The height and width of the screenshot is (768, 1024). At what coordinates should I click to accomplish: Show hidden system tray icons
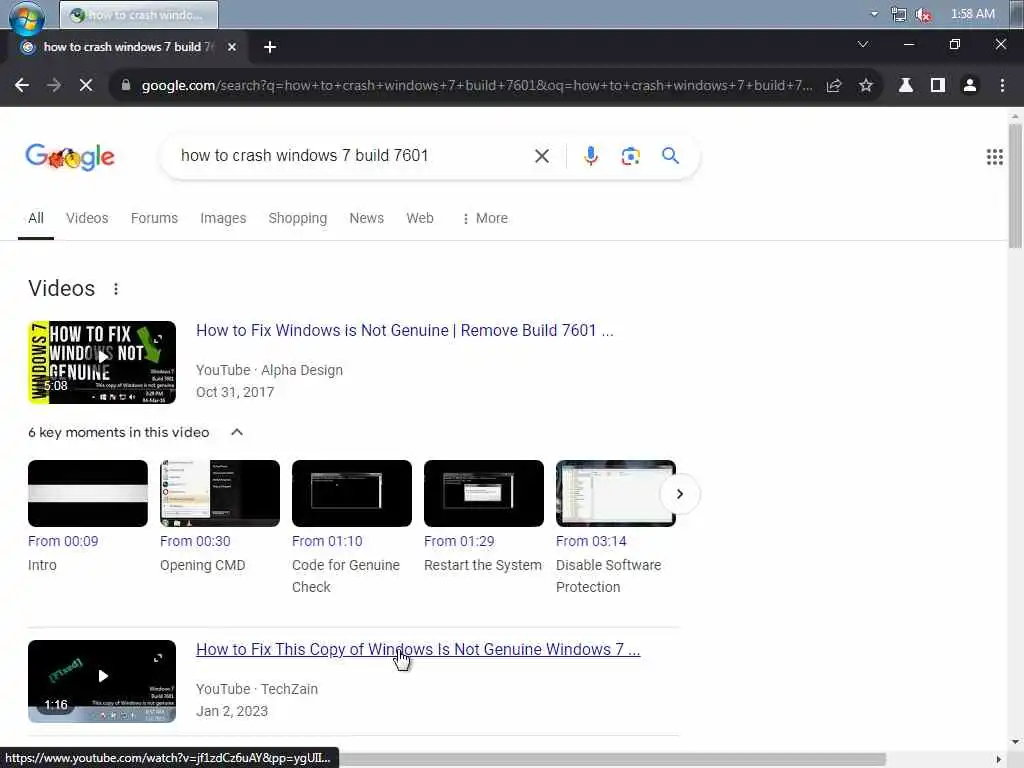[874, 14]
